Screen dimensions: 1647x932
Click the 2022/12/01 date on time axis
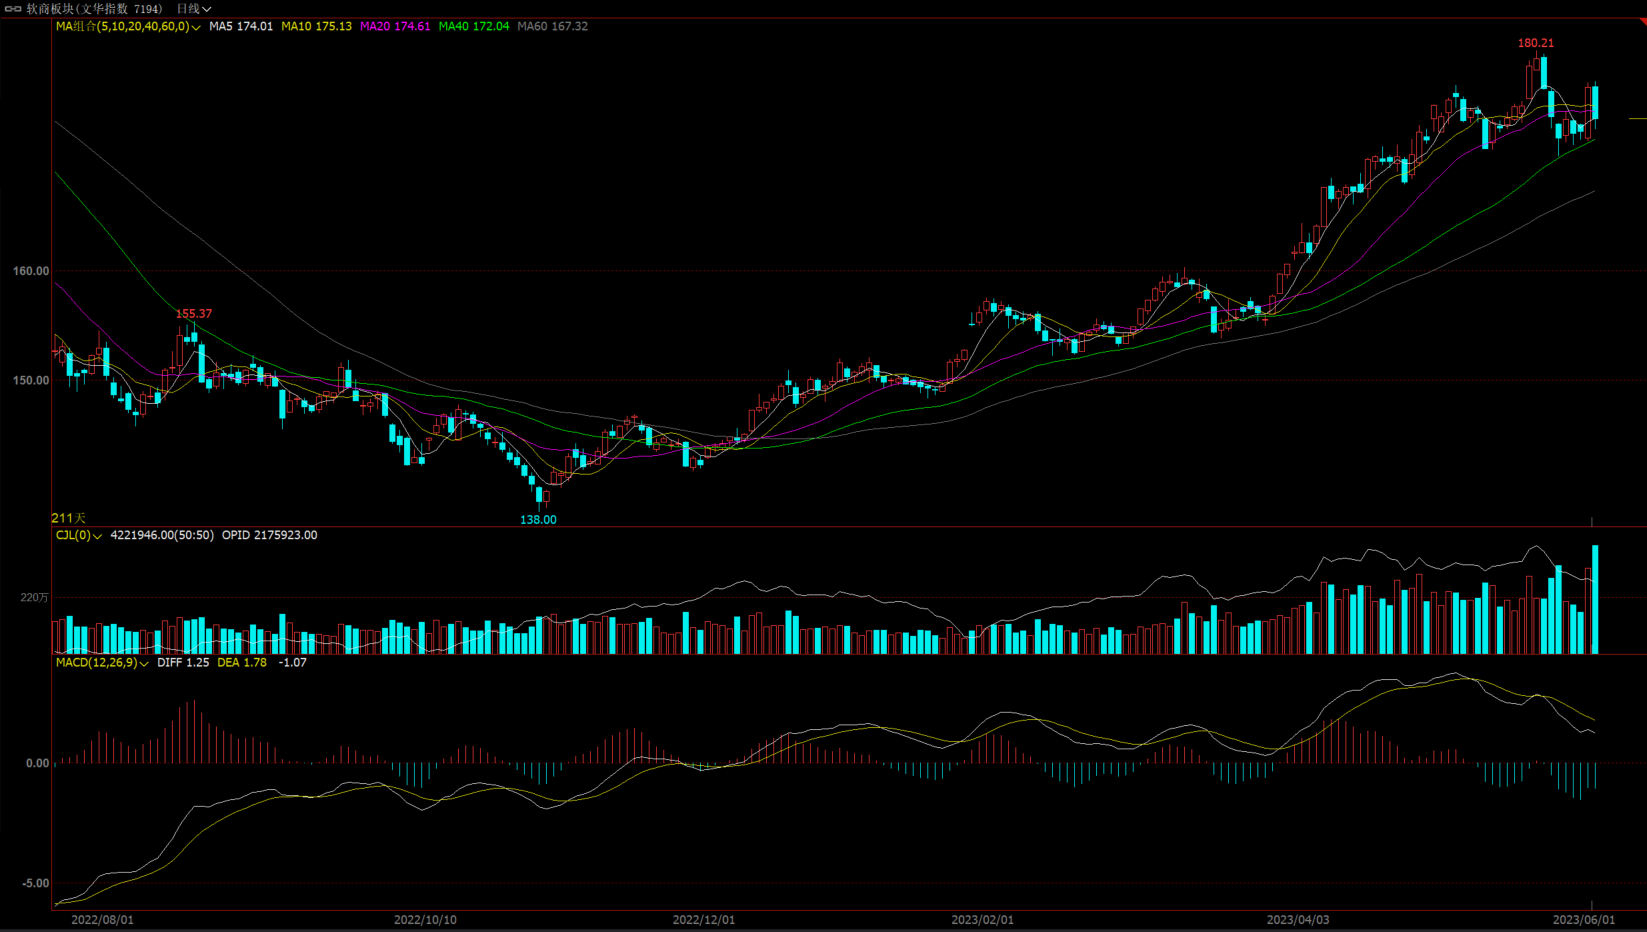click(704, 919)
